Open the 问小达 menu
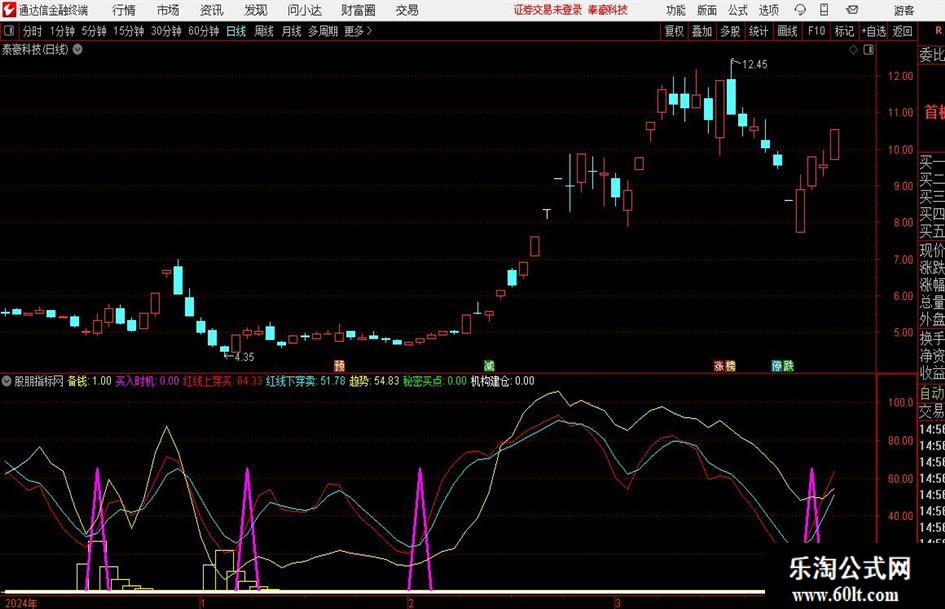 [304, 10]
